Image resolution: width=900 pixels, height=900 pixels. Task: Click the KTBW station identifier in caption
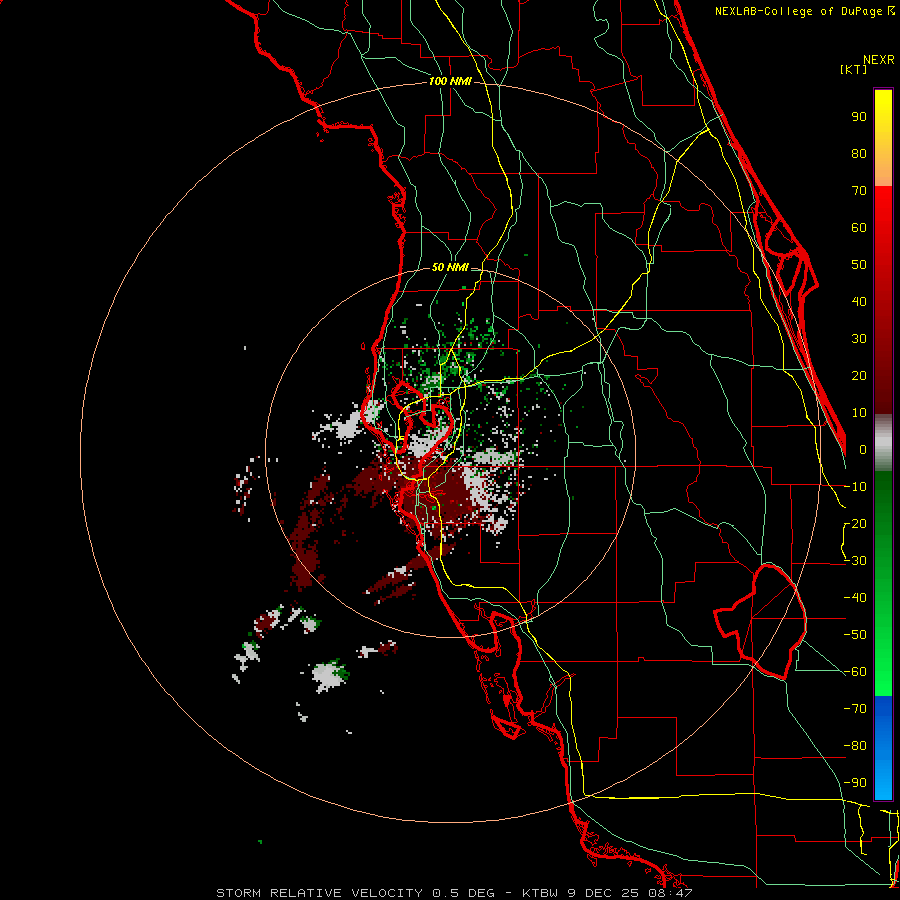coord(540,893)
